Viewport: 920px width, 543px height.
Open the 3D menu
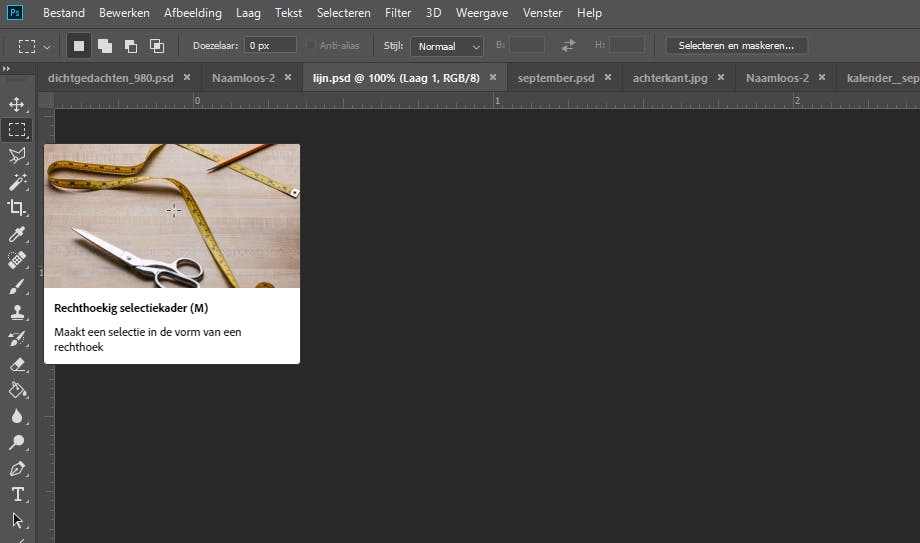[434, 12]
